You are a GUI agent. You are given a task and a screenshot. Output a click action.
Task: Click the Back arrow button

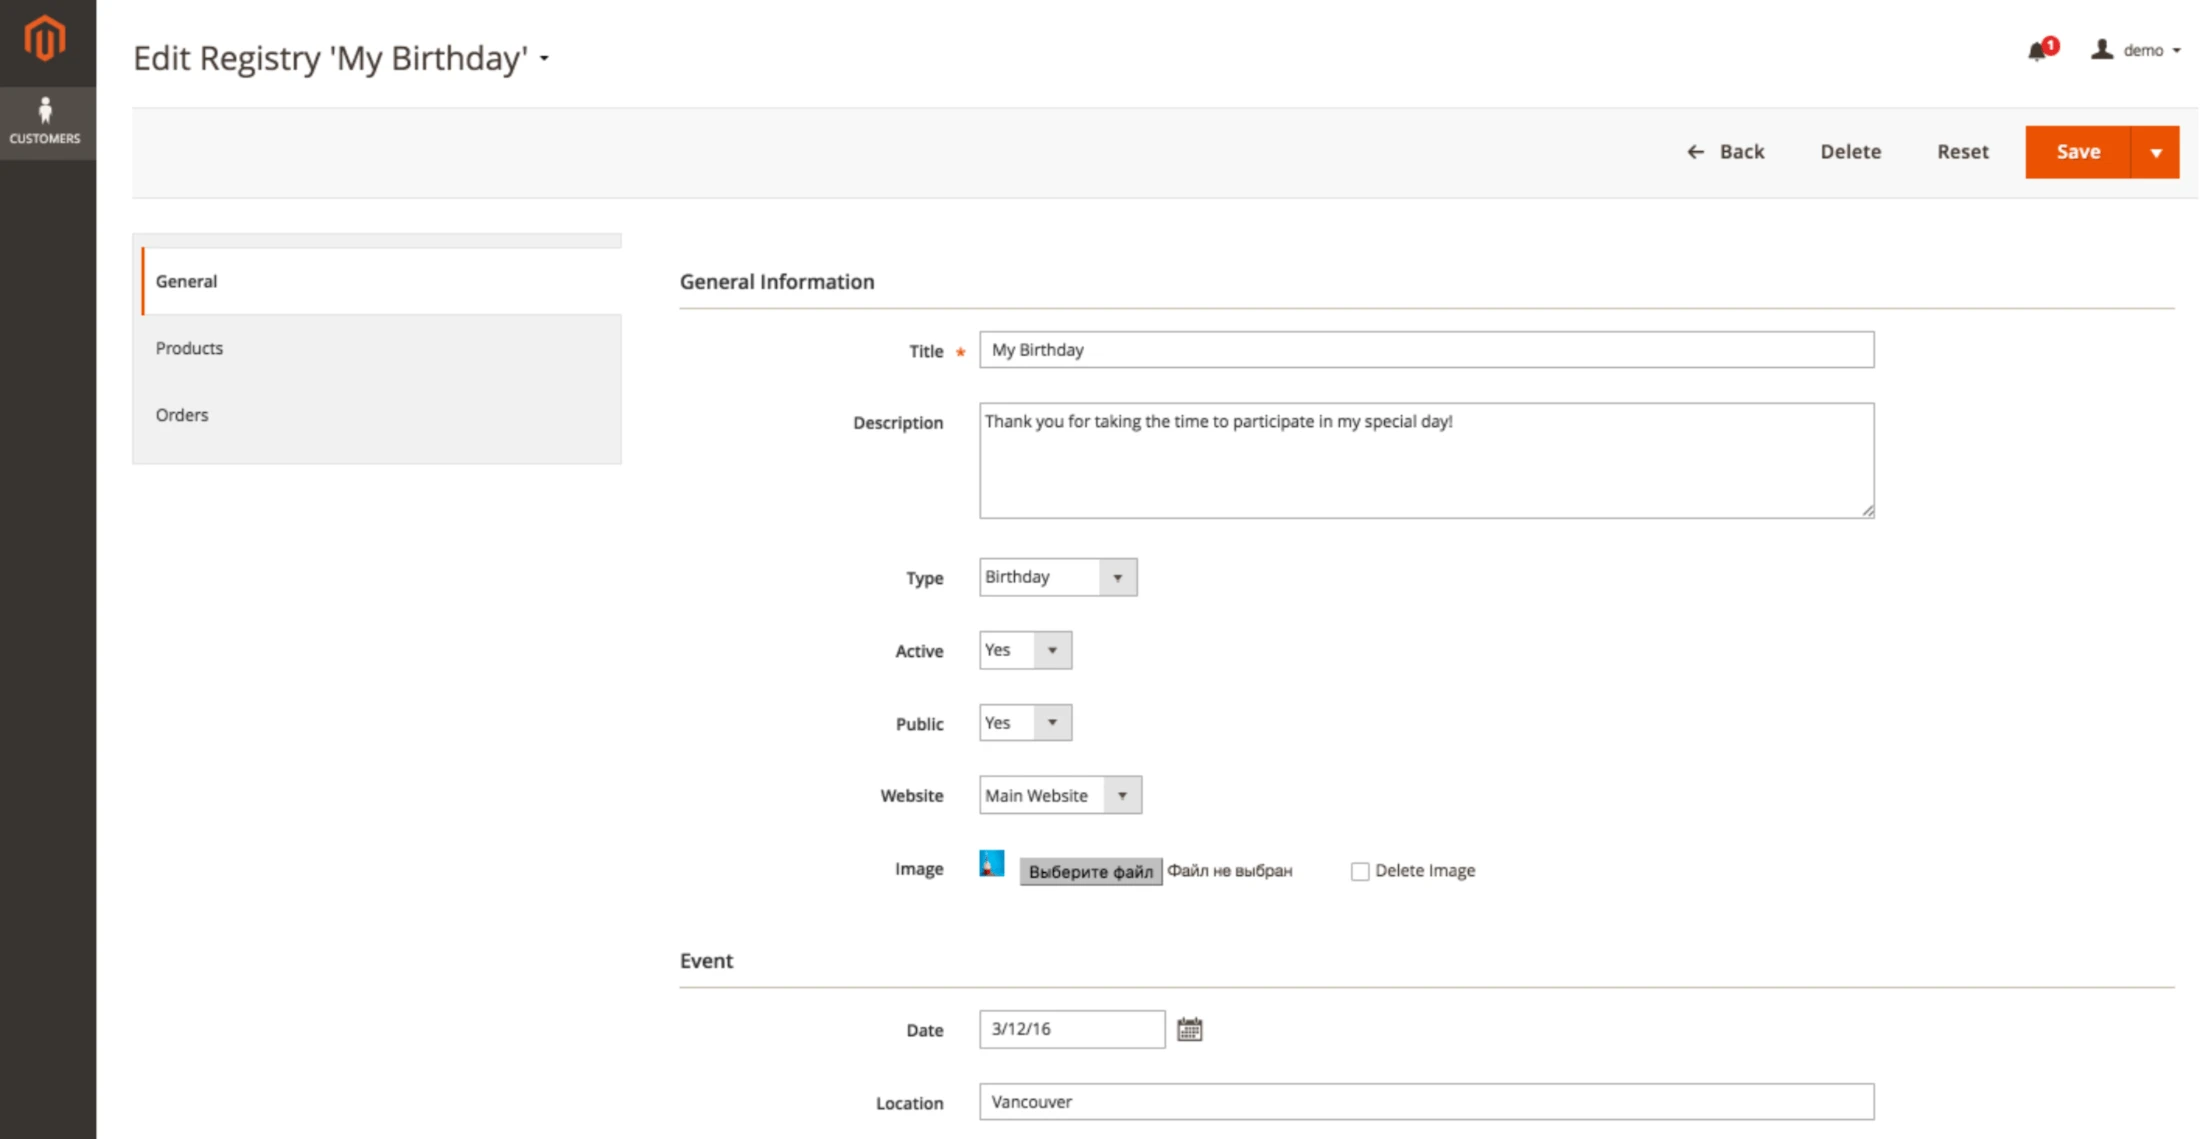pos(1725,152)
